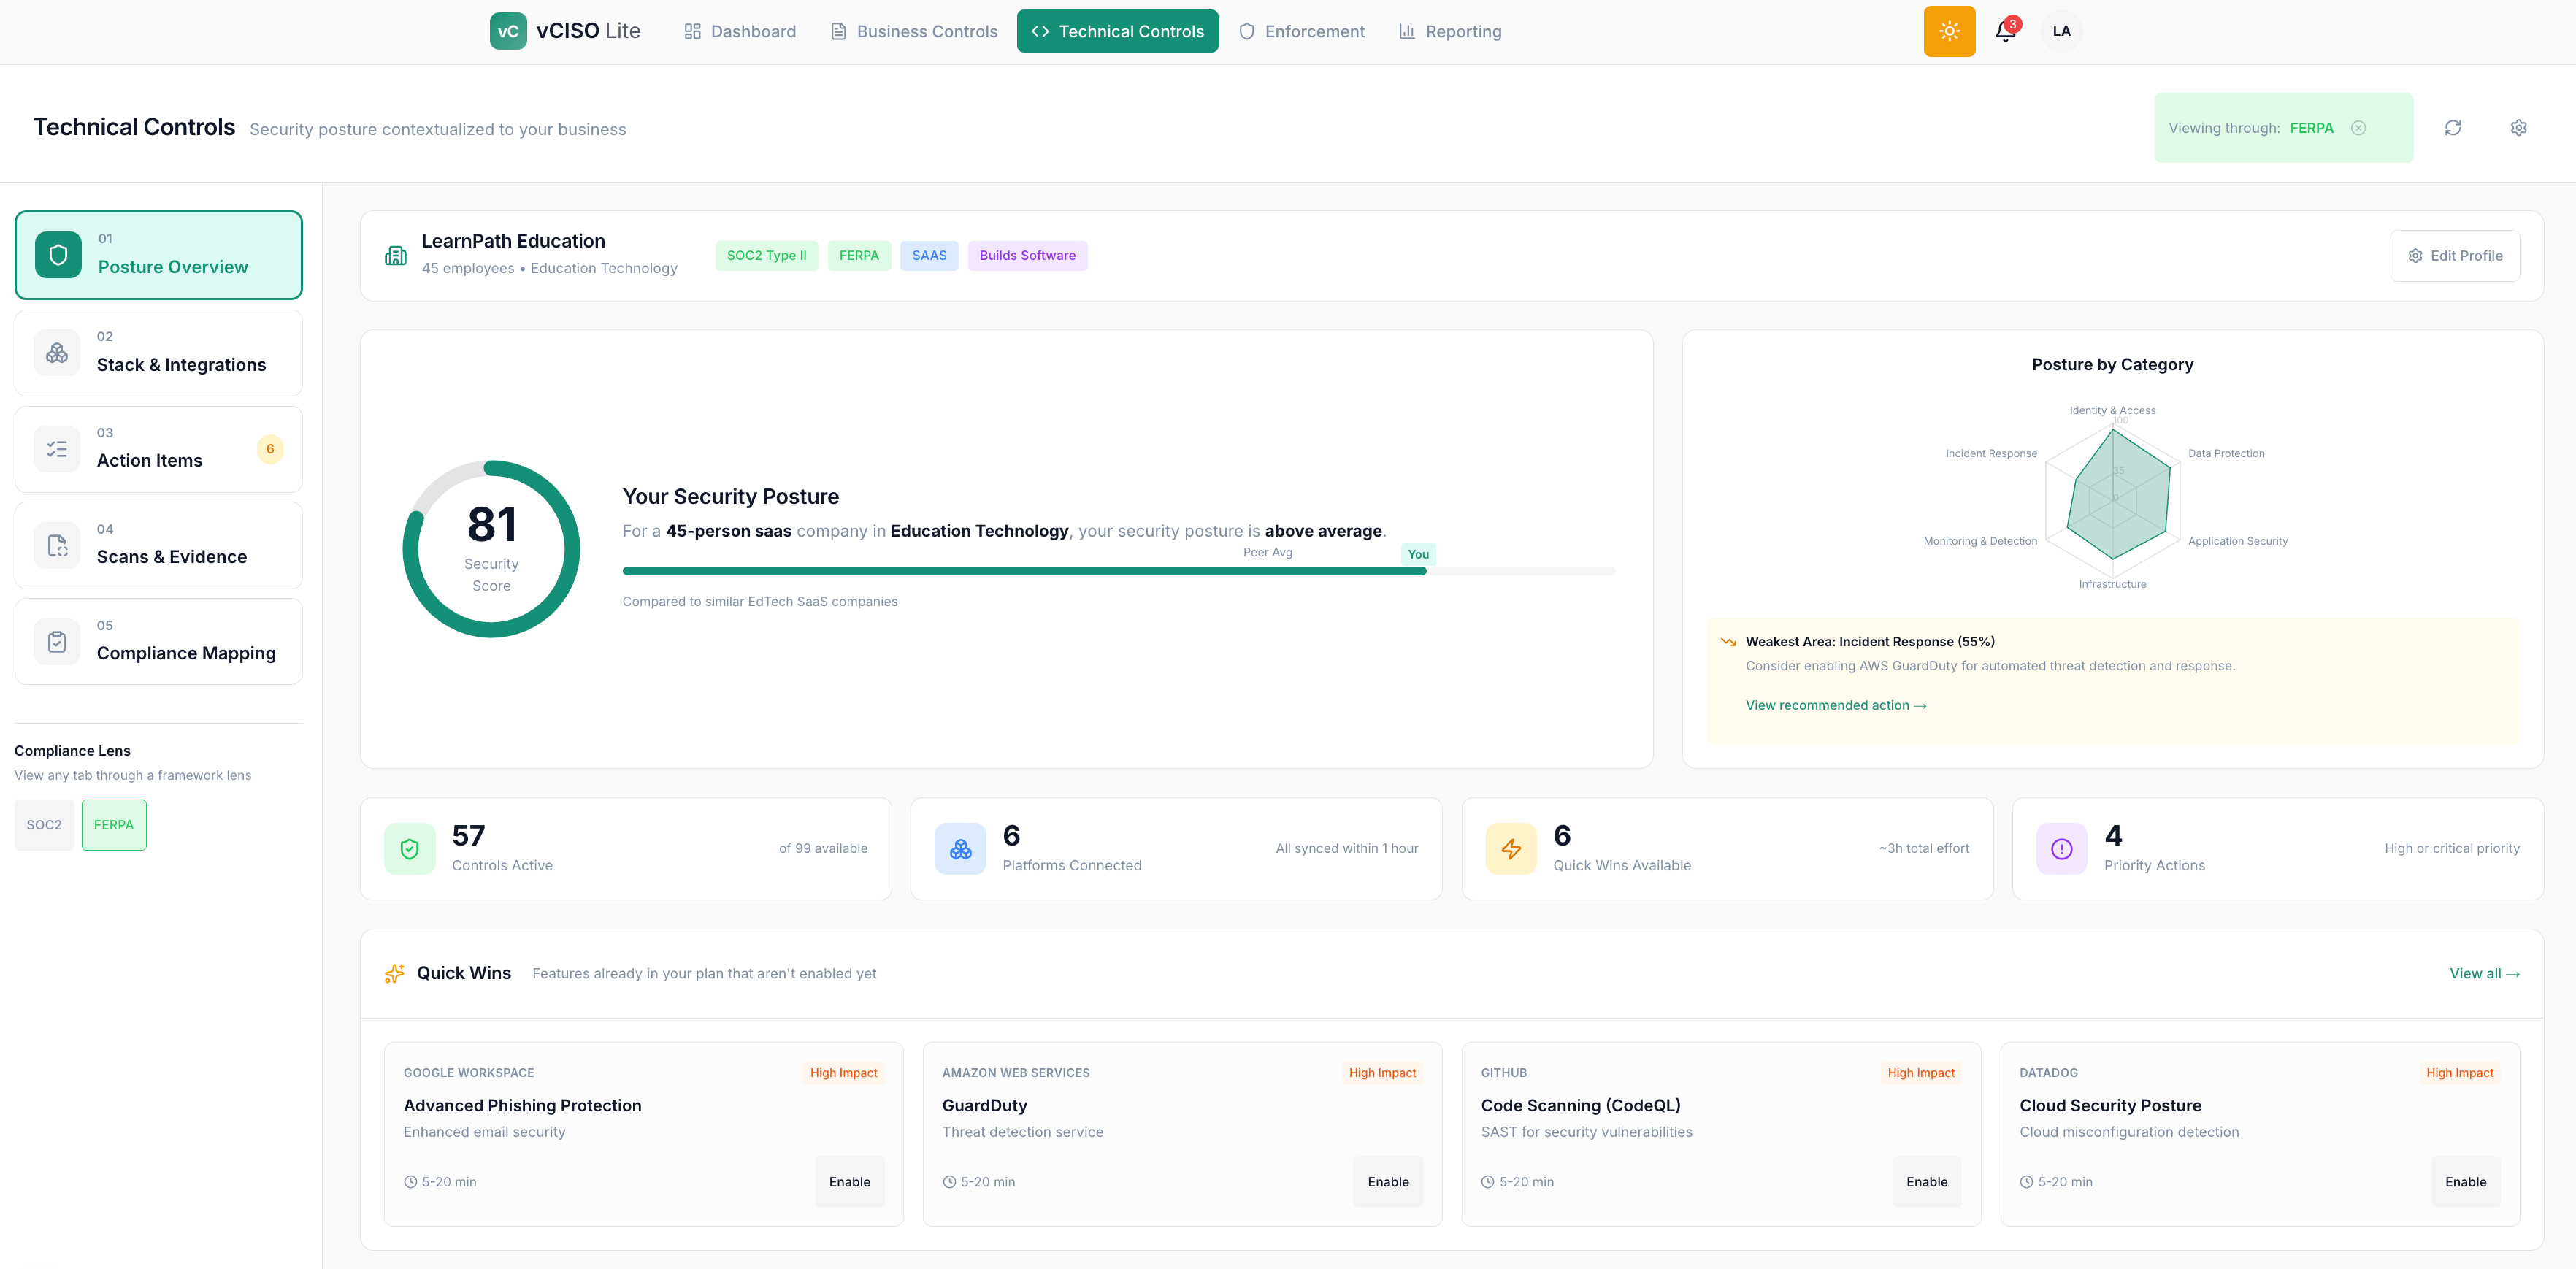Clear the FERPA viewing lens filter
Image resolution: width=2576 pixels, height=1269 pixels.
coord(2358,128)
